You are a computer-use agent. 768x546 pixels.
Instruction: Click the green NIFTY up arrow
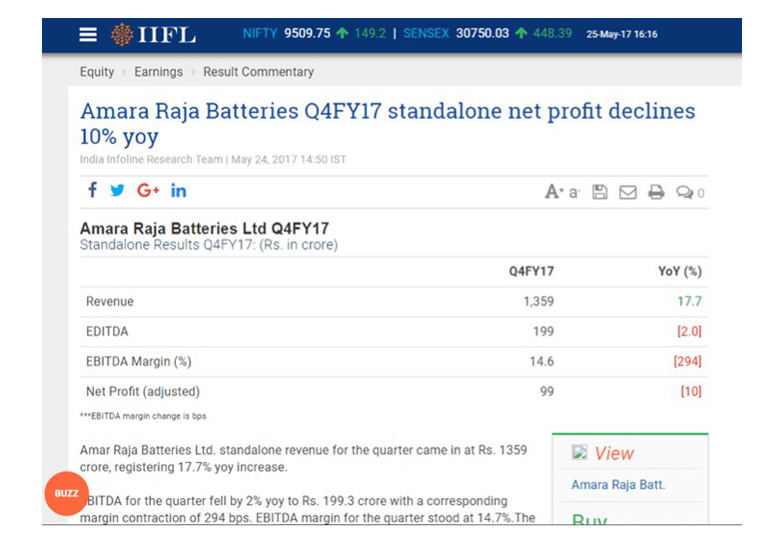coord(342,33)
